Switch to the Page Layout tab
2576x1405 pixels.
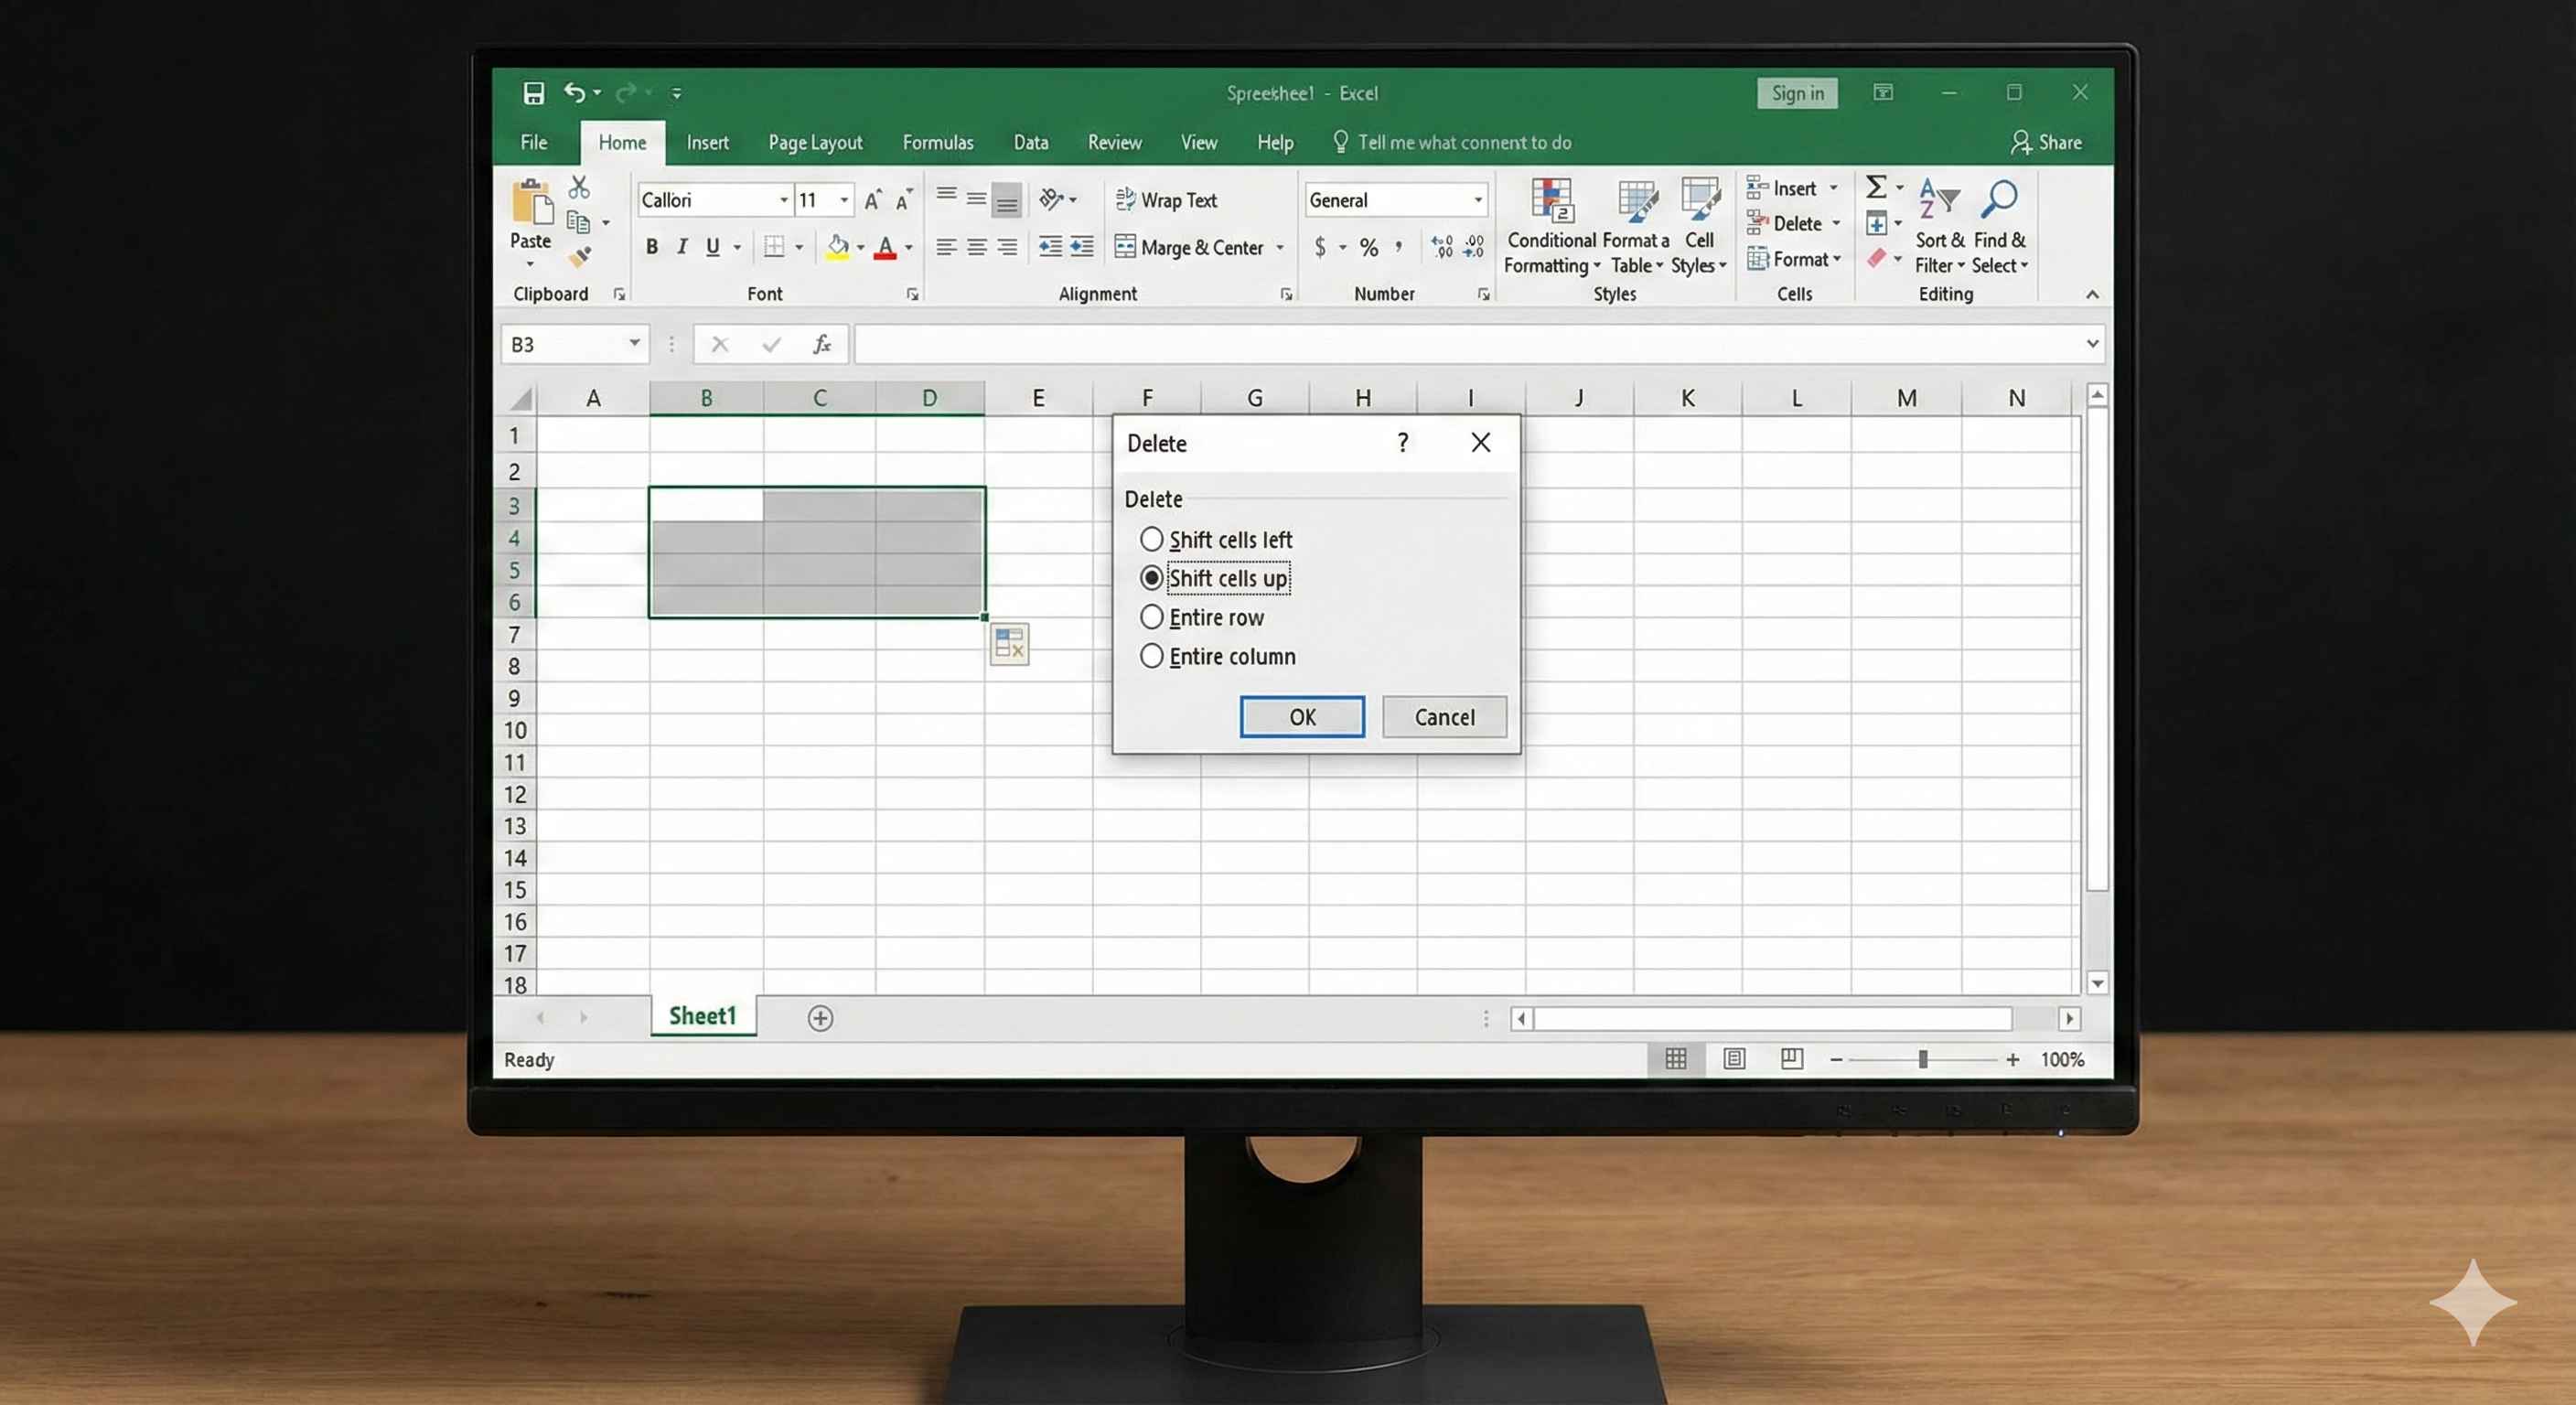pyautogui.click(x=814, y=143)
